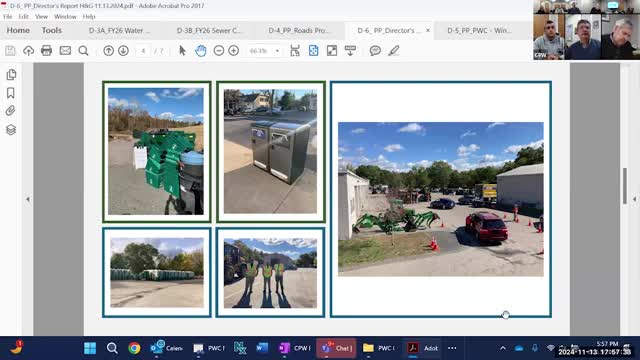The height and width of the screenshot is (360, 640).
Task: Choose the selection arrow tool
Action: click(x=182, y=51)
